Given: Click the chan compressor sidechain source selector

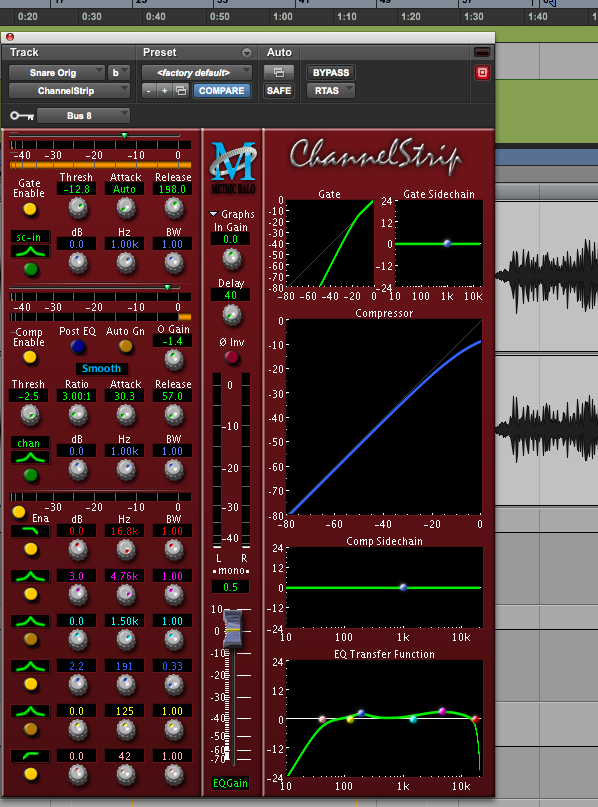Looking at the screenshot, I should (30, 443).
